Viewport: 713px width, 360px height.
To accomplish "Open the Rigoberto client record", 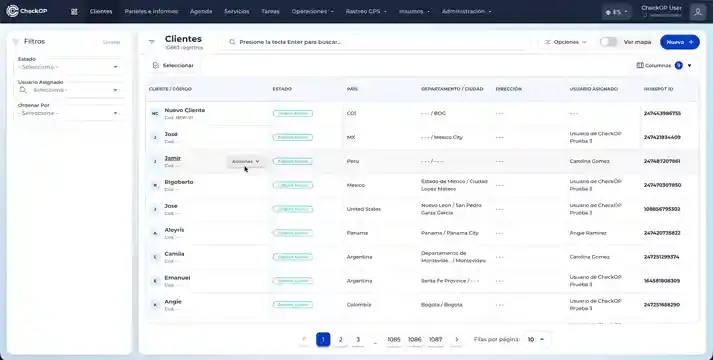I will point(179,182).
